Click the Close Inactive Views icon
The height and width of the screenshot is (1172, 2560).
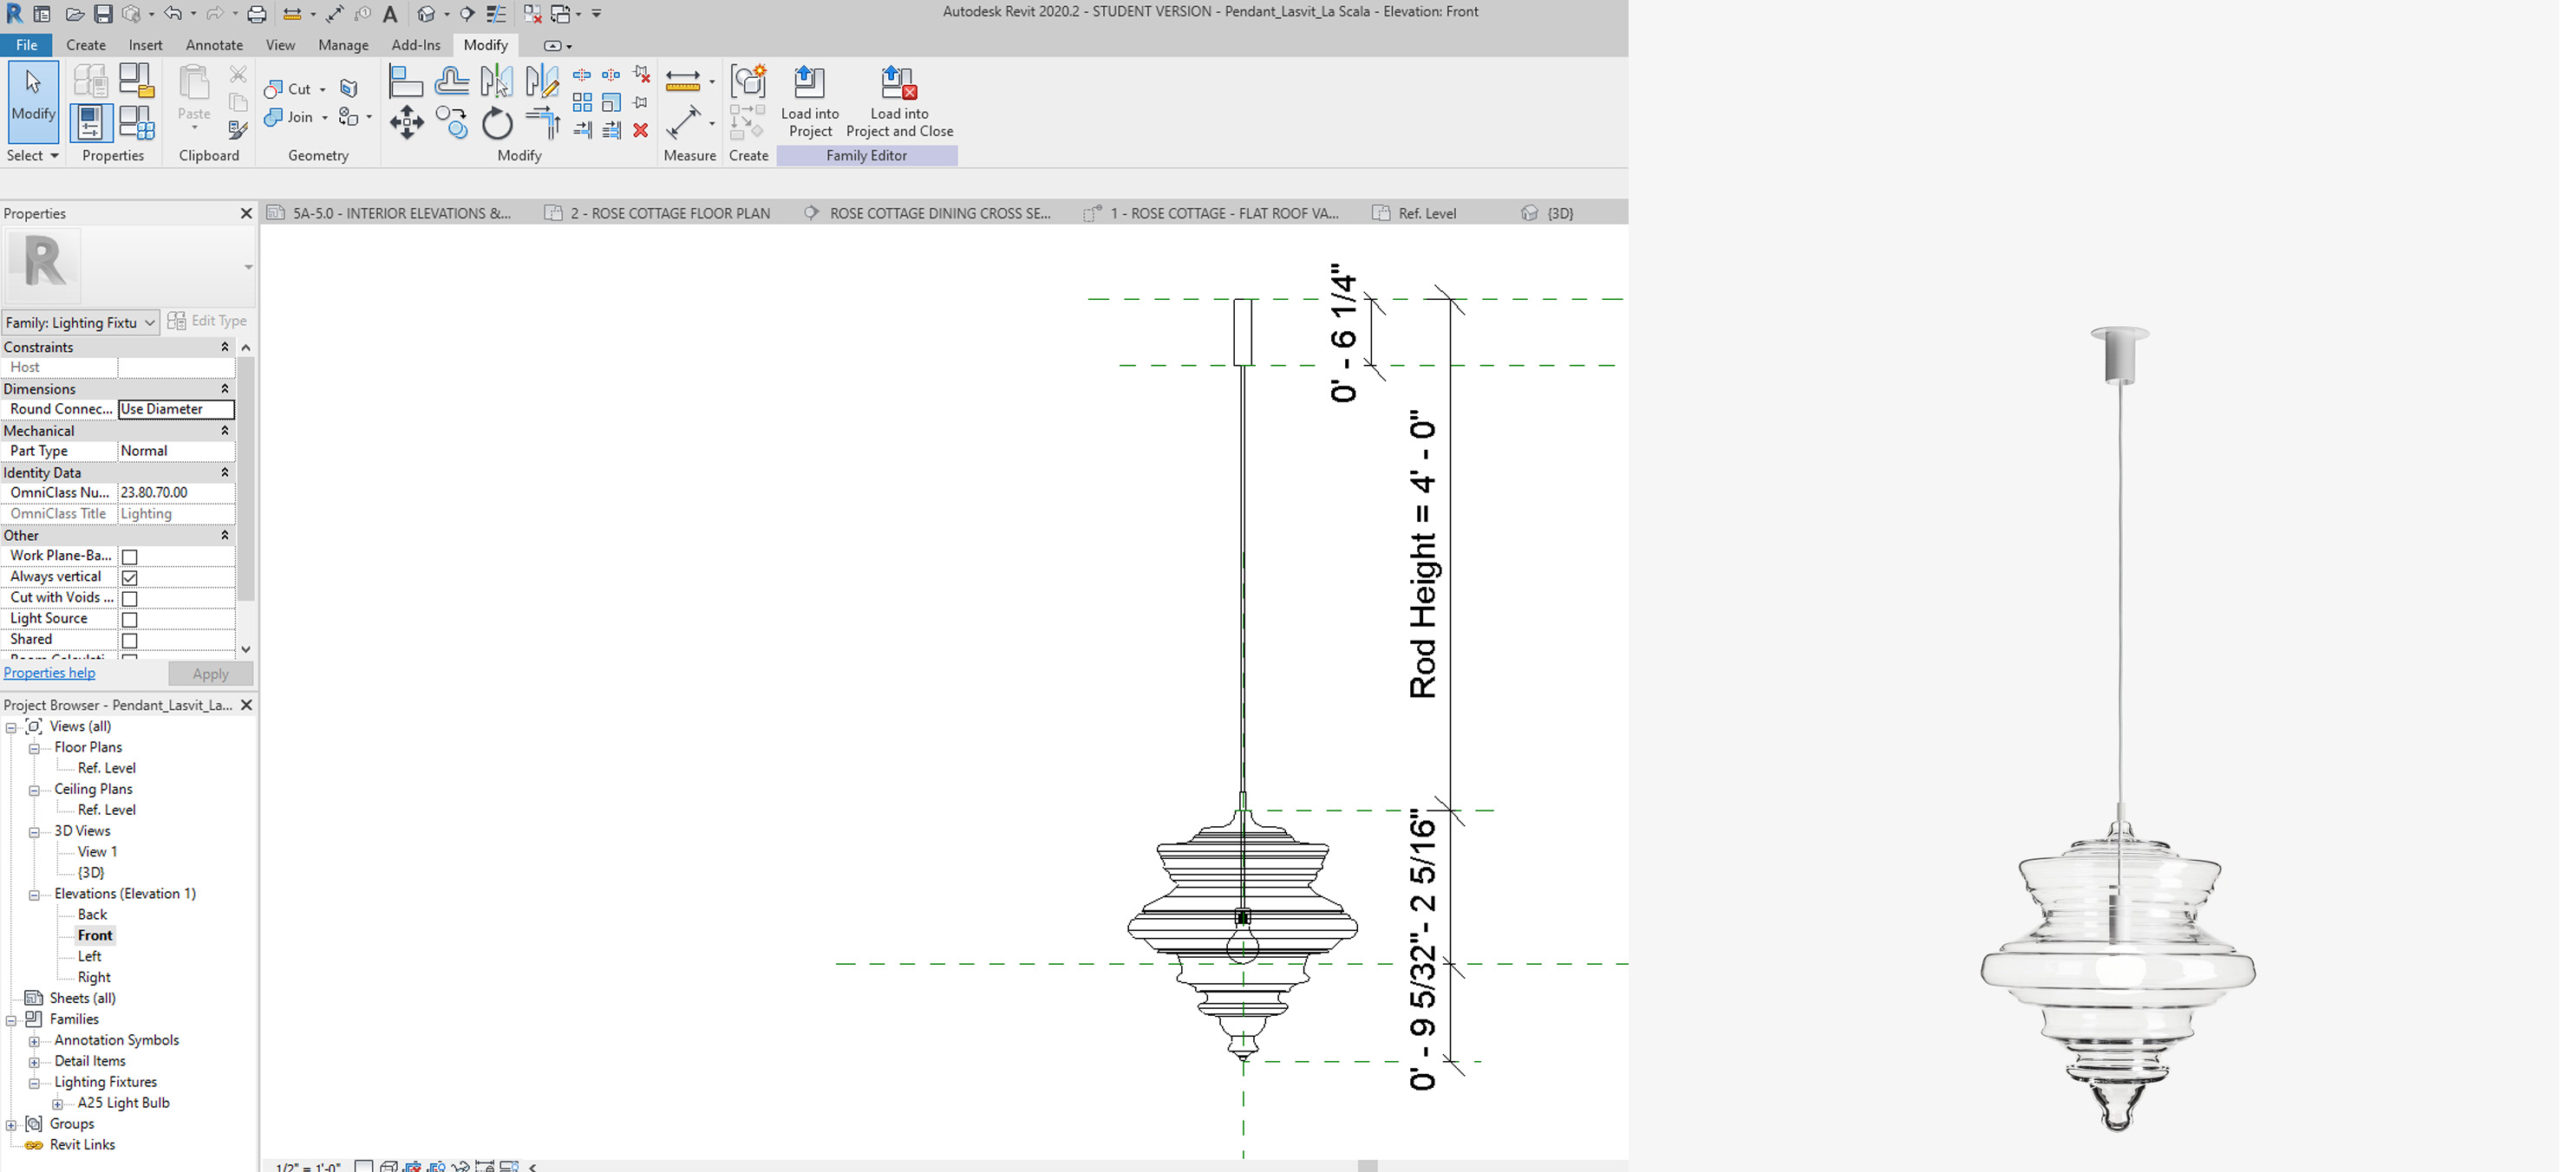533,14
